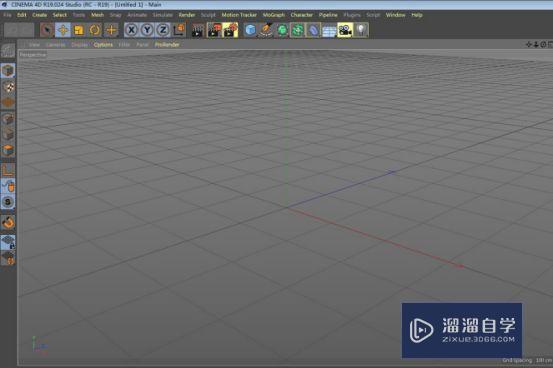Add a Bend deformer object

[x=313, y=30]
